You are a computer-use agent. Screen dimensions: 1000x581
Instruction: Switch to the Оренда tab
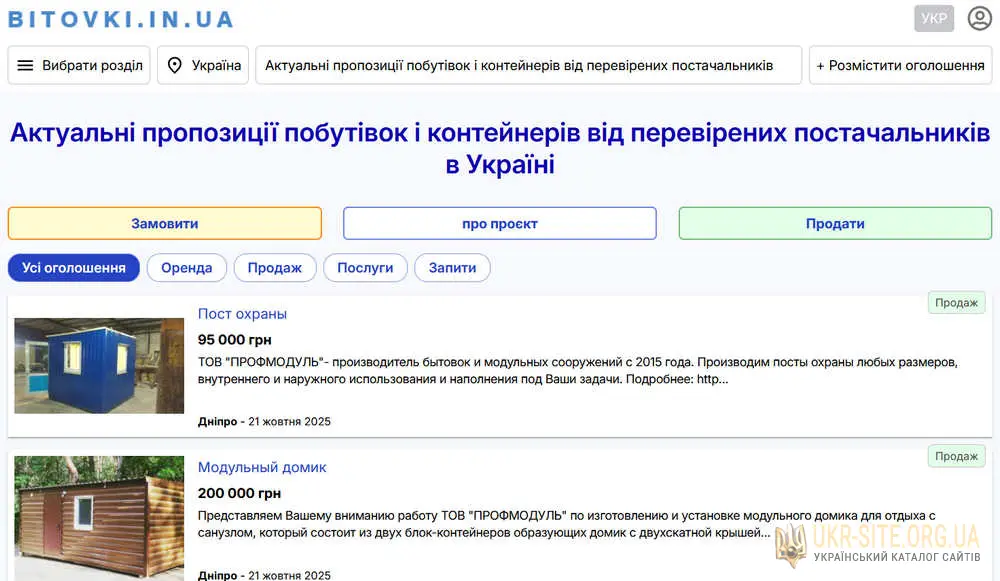coord(187,268)
